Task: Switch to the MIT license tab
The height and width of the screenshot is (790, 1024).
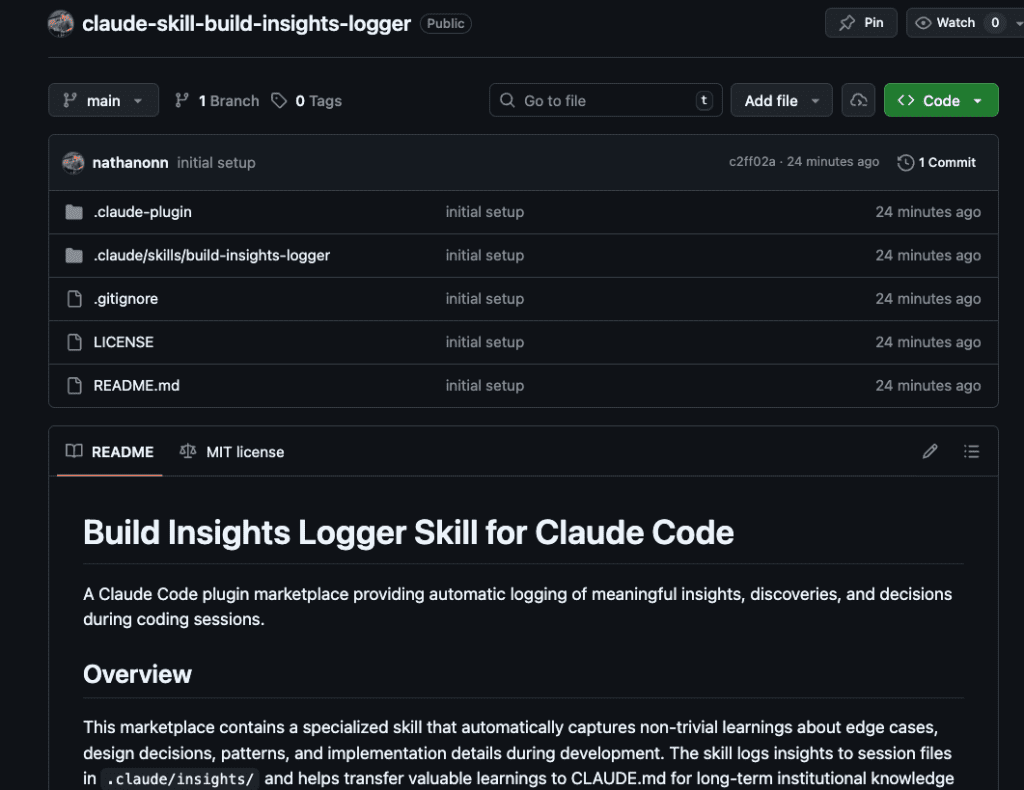Action: coord(232,452)
